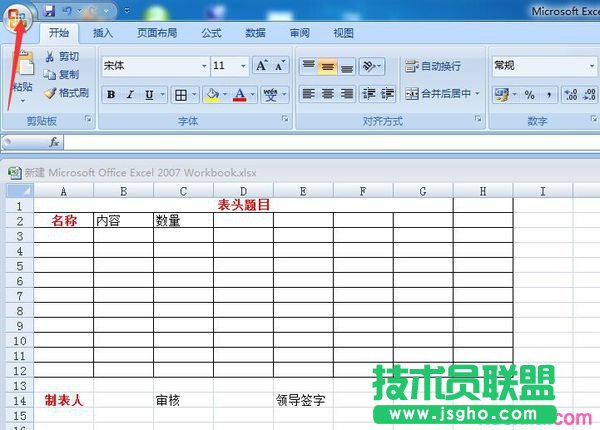
Task: Open the phonetic guide 文 button
Action: (x=270, y=95)
